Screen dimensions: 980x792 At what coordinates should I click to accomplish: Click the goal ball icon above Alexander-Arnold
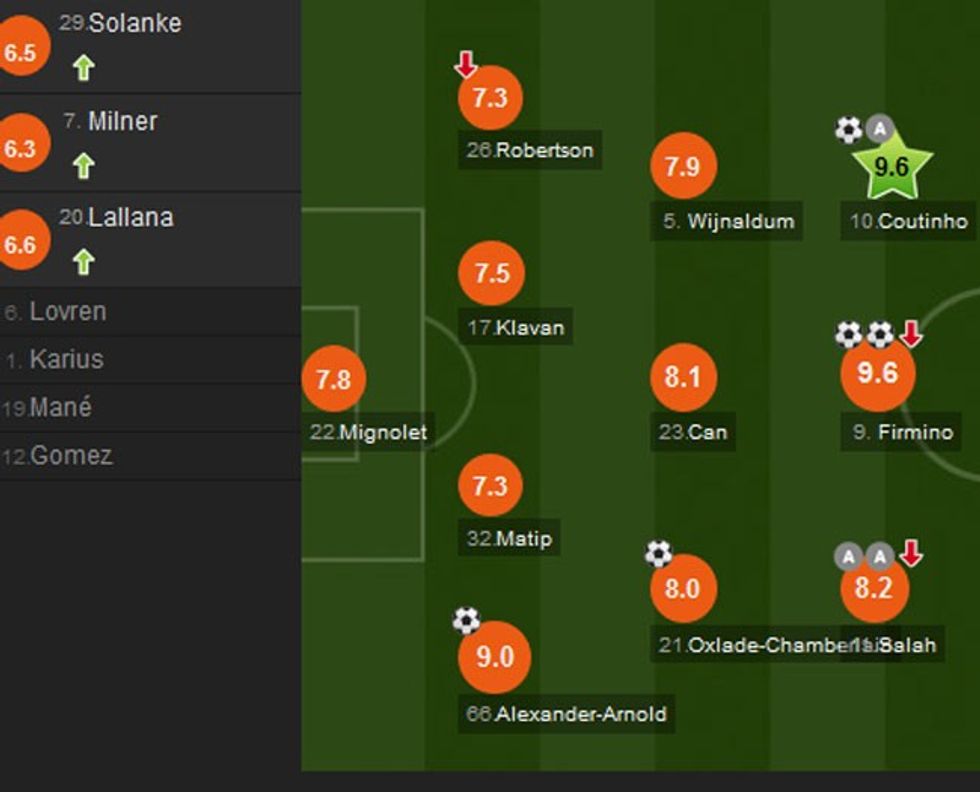pyautogui.click(x=466, y=620)
